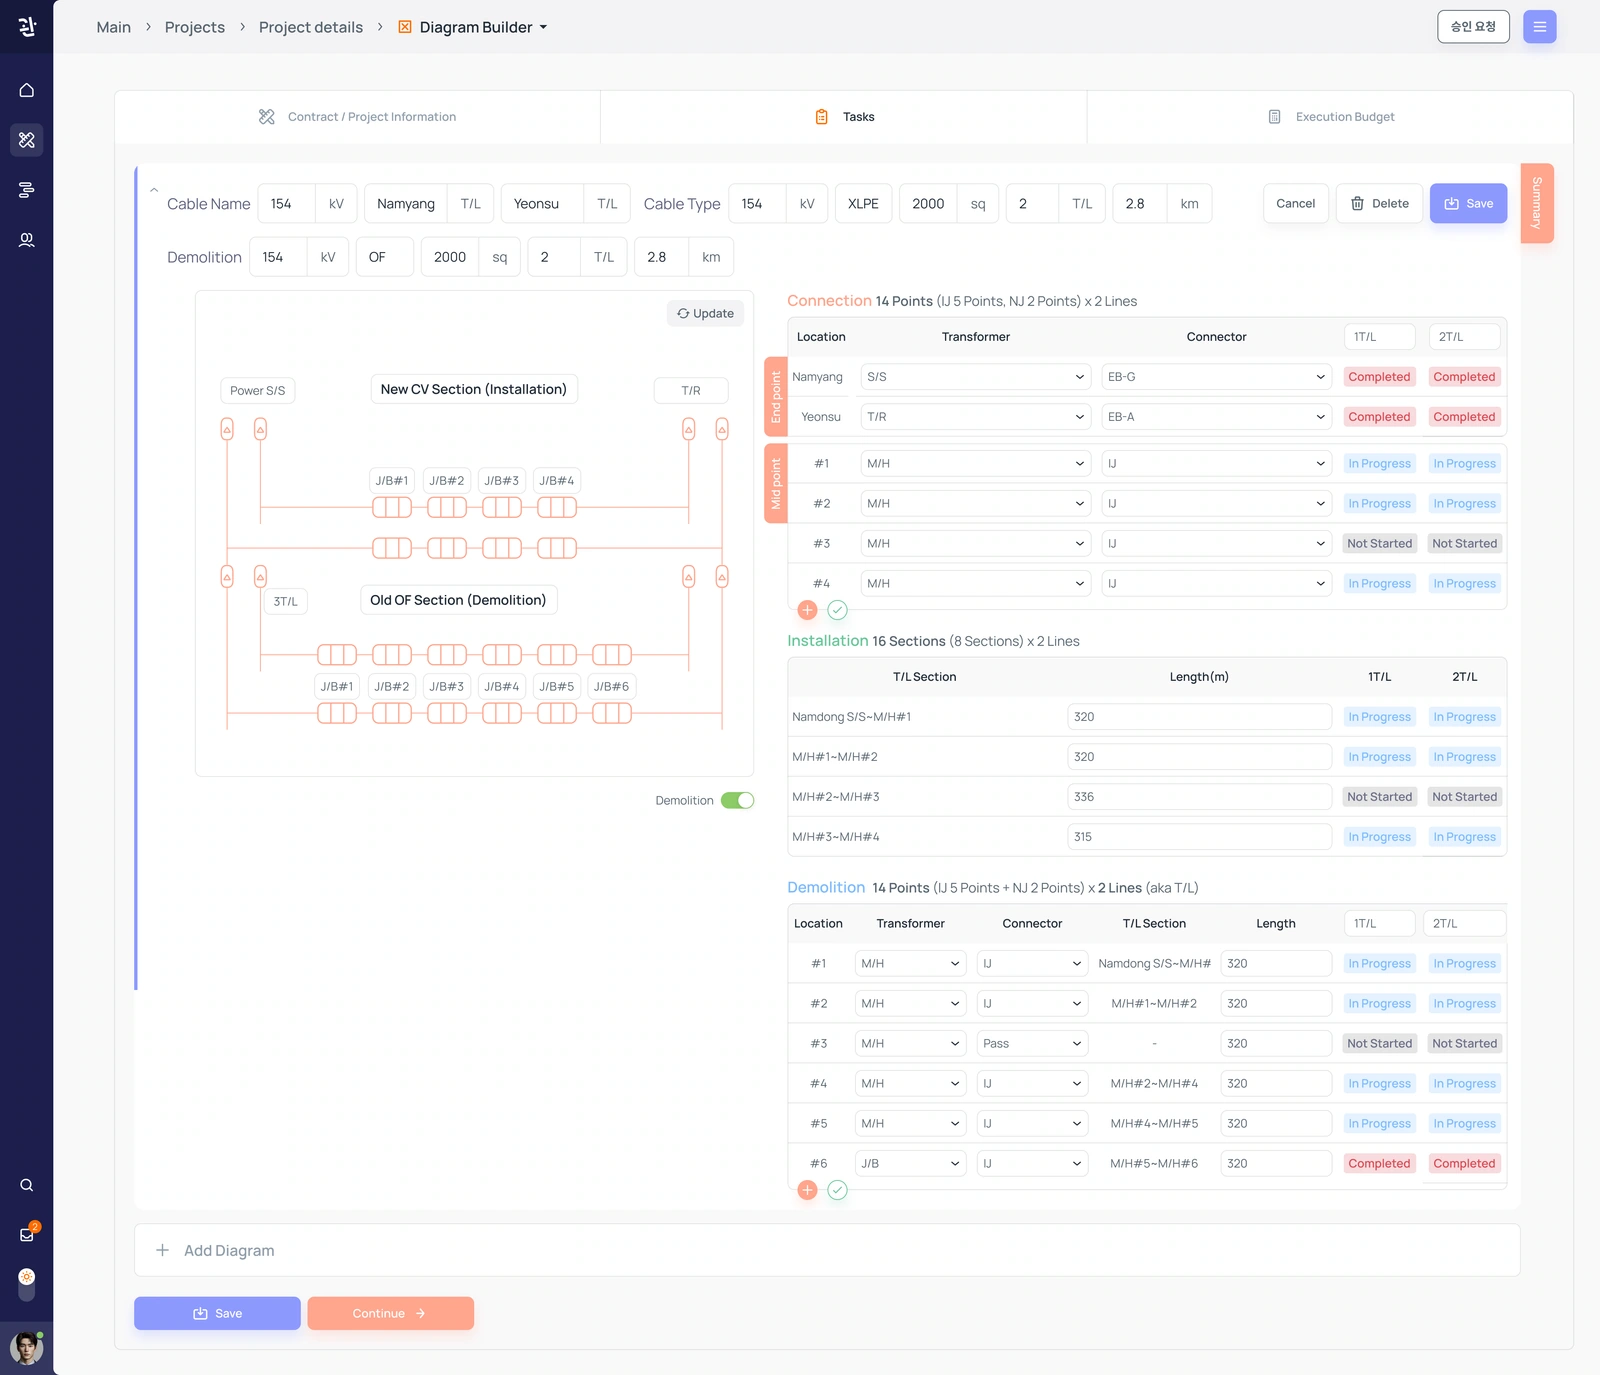Click the Cancel button
The image size is (1600, 1375).
click(x=1296, y=204)
